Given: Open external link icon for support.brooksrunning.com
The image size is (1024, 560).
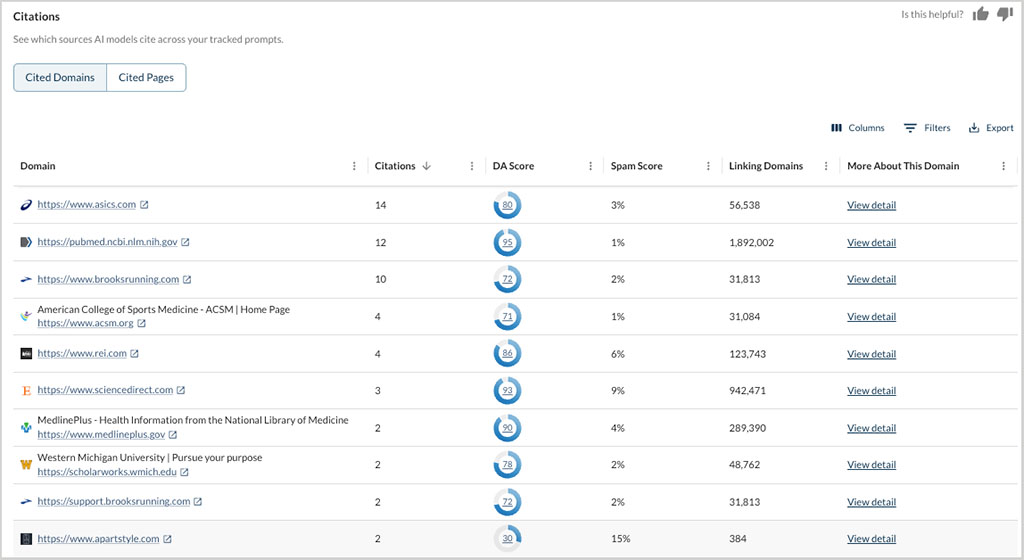Looking at the screenshot, I should click(198, 501).
